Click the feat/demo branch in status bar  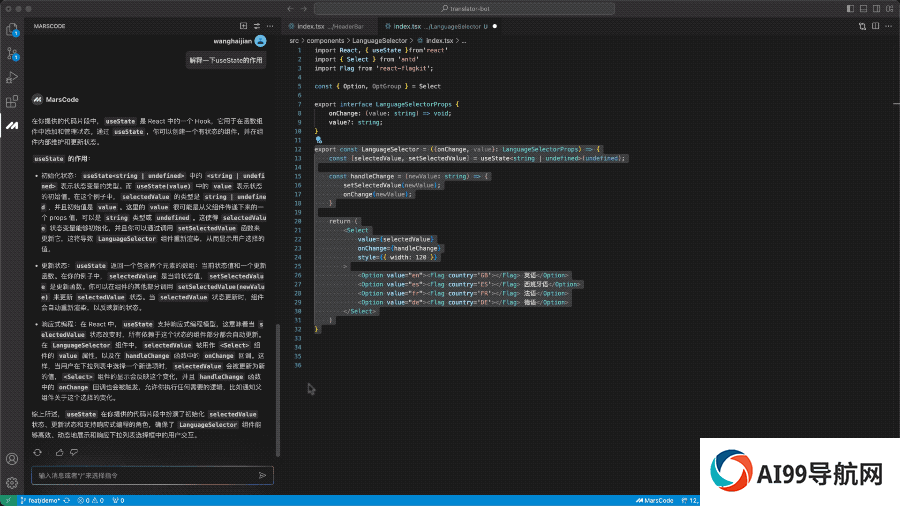pyautogui.click(x=40, y=500)
